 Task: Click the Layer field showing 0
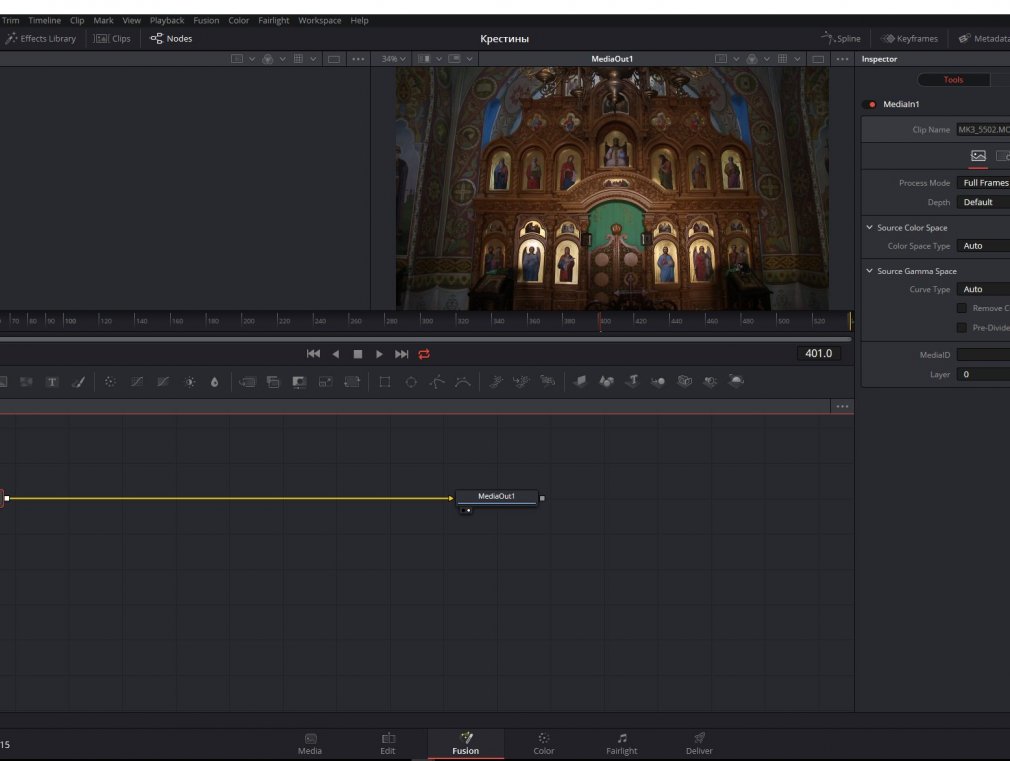pyautogui.click(x=983, y=374)
